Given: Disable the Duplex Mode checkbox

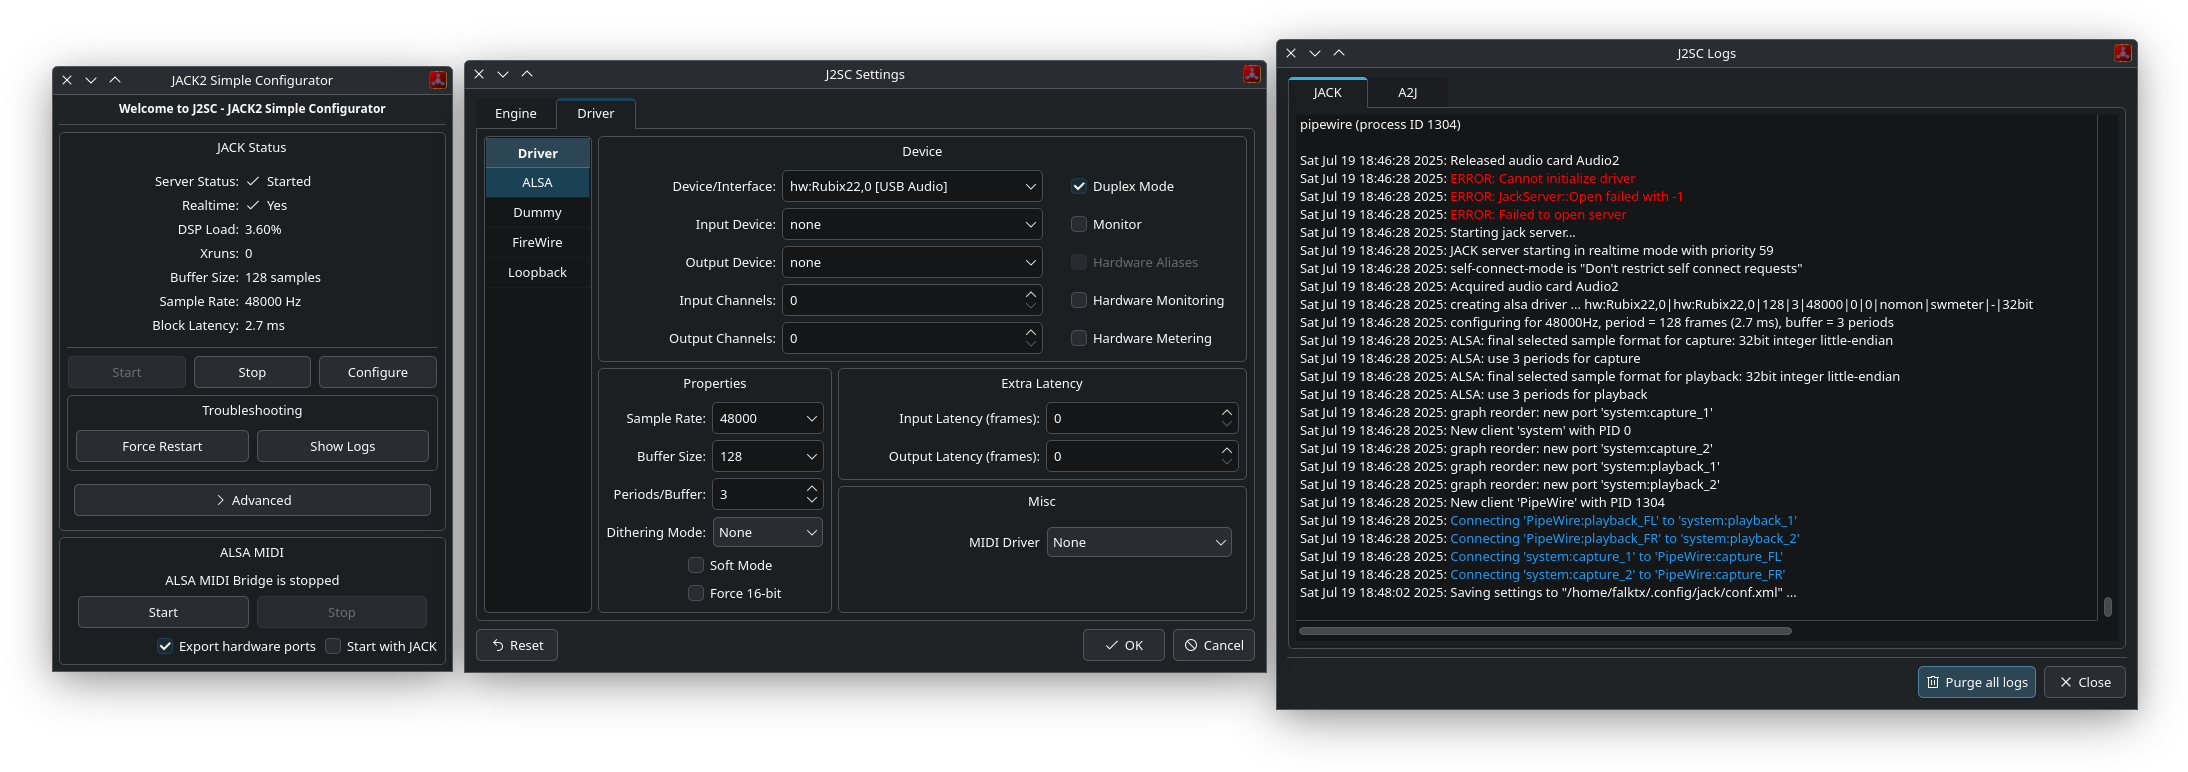Looking at the screenshot, I should click(1079, 186).
